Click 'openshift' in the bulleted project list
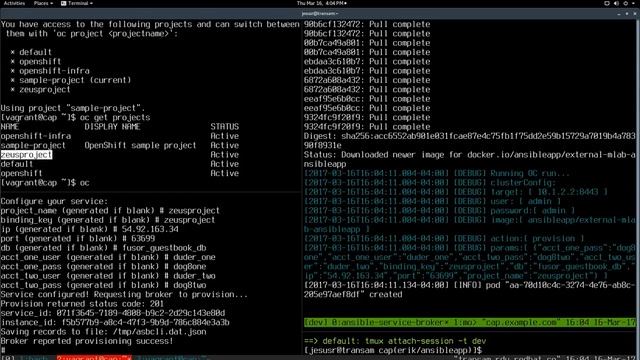The height and width of the screenshot is (360, 640). pos(40,62)
